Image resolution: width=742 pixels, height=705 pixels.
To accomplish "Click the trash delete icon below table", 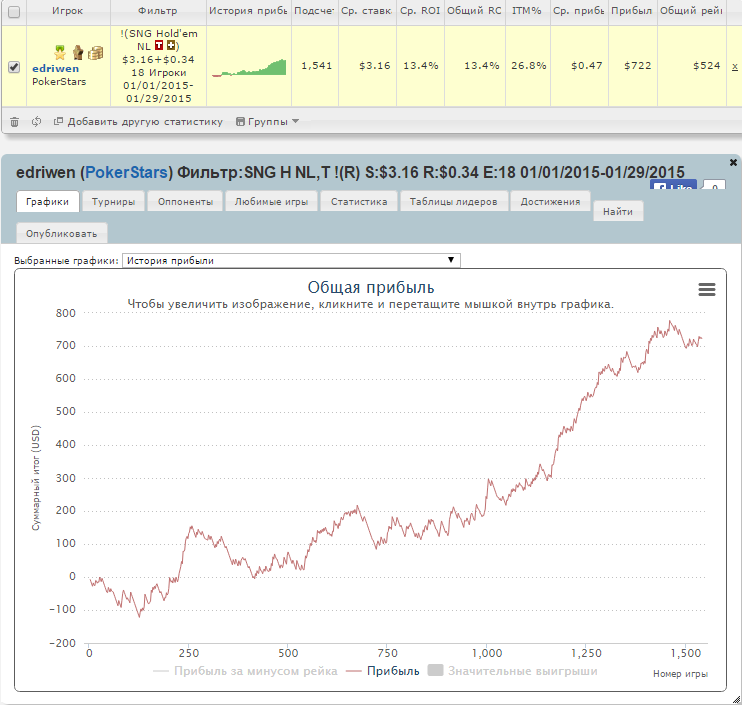I will click(x=15, y=122).
